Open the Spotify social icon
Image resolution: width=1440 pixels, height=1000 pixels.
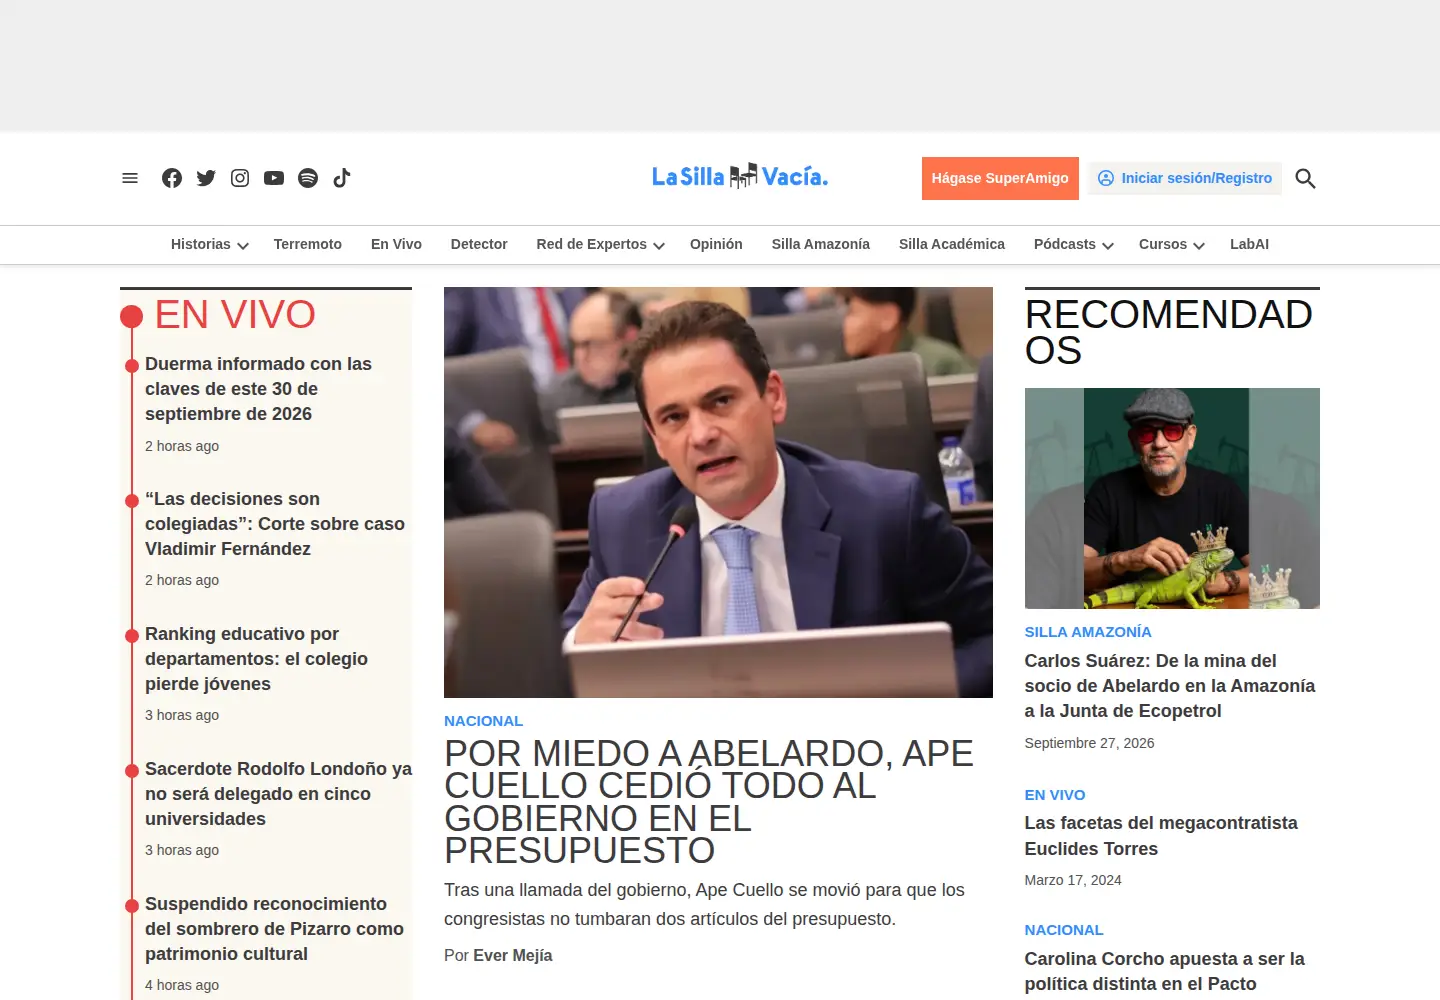click(308, 178)
